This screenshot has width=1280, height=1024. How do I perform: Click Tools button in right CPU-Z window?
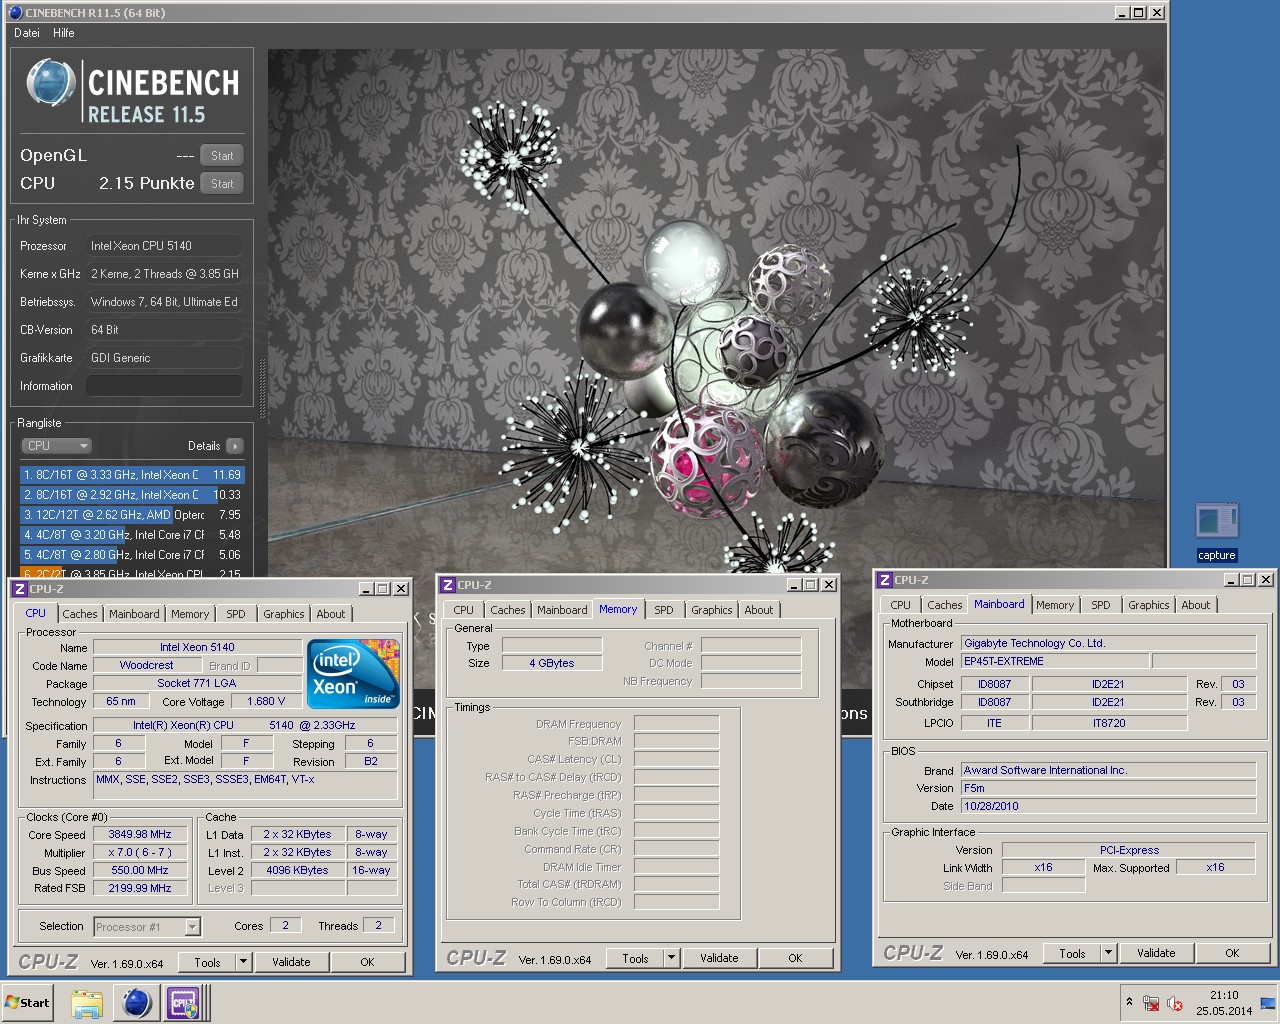pyautogui.click(x=1072, y=953)
